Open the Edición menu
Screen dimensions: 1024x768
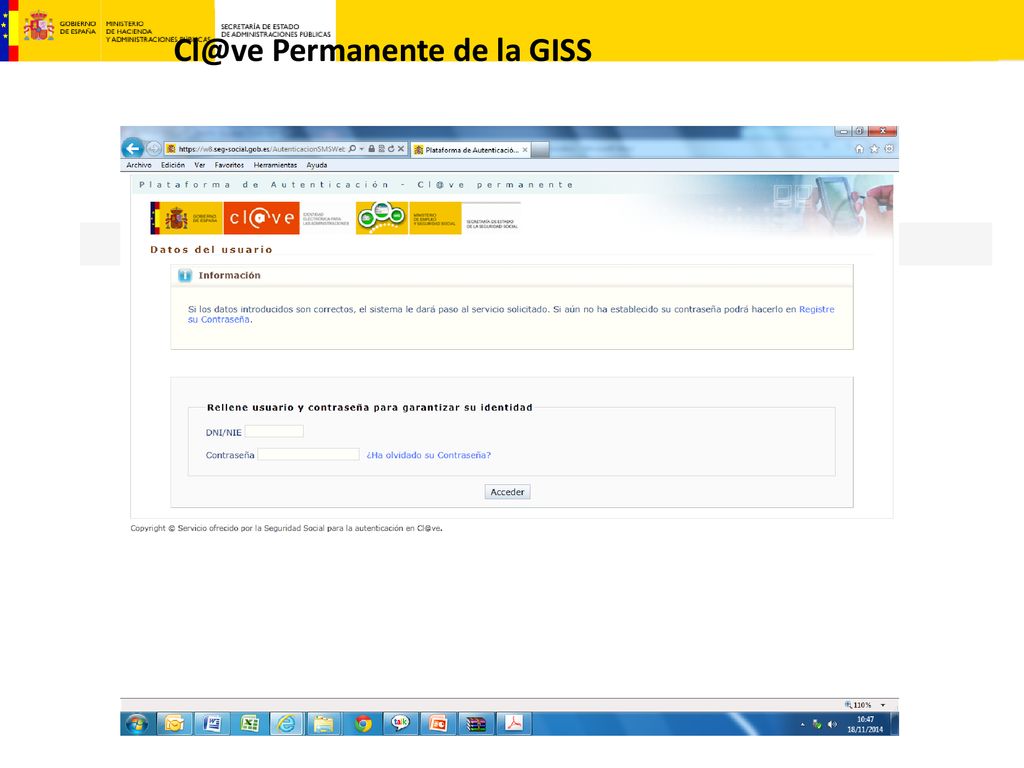(172, 165)
